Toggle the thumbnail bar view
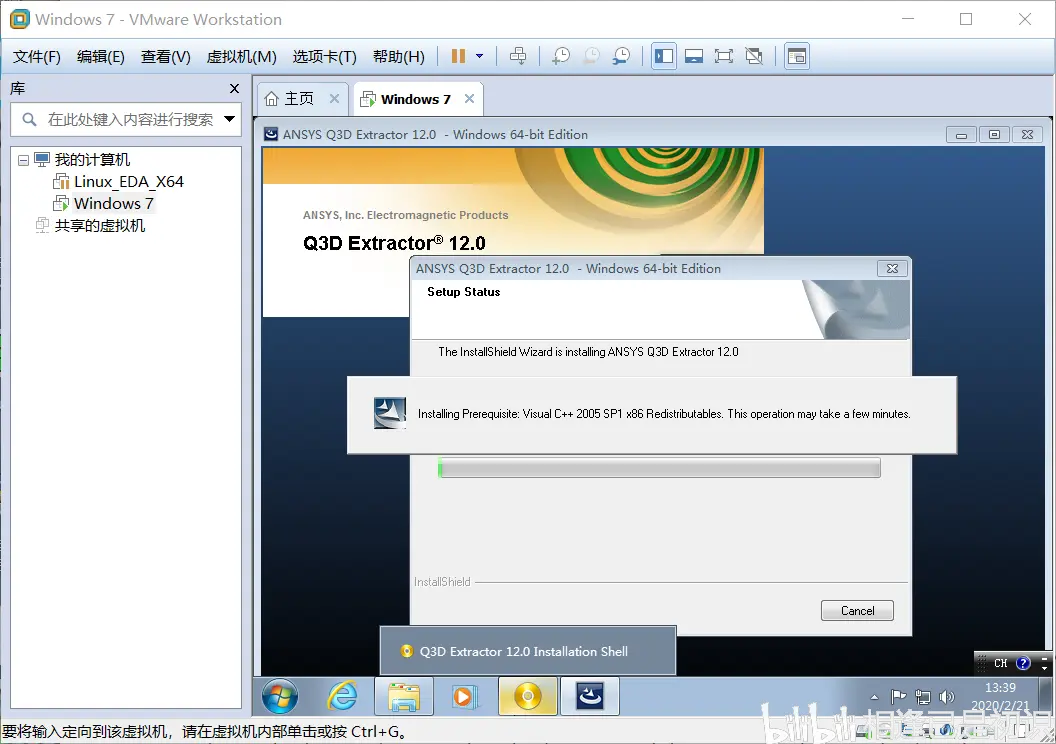The image size is (1056, 744). pyautogui.click(x=694, y=57)
